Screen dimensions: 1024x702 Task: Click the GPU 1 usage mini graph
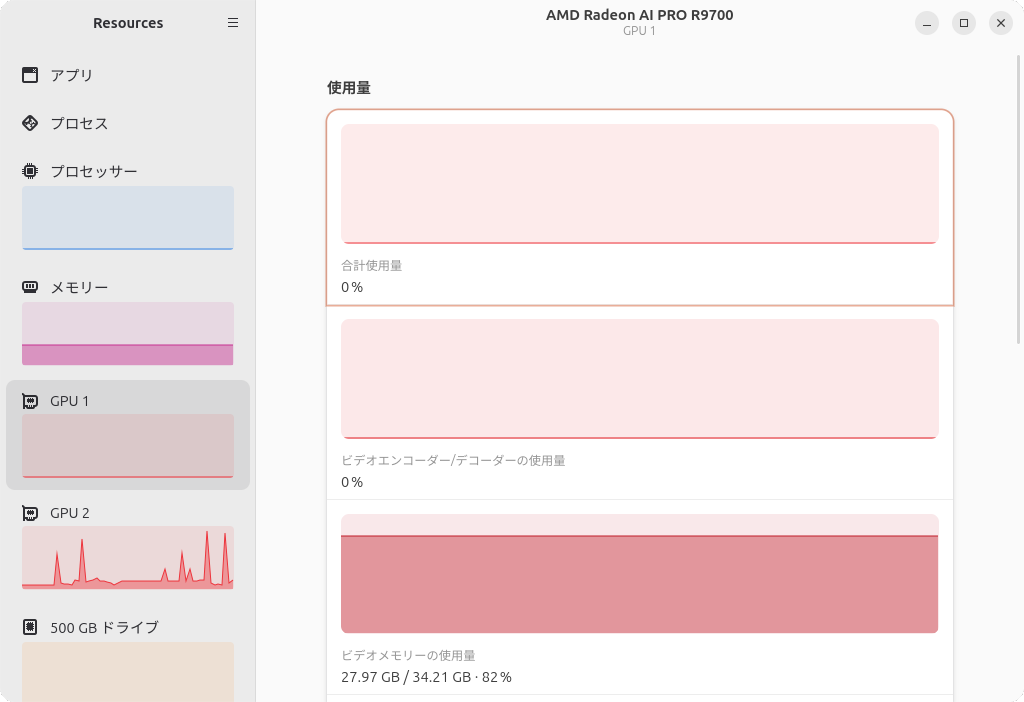(128, 445)
